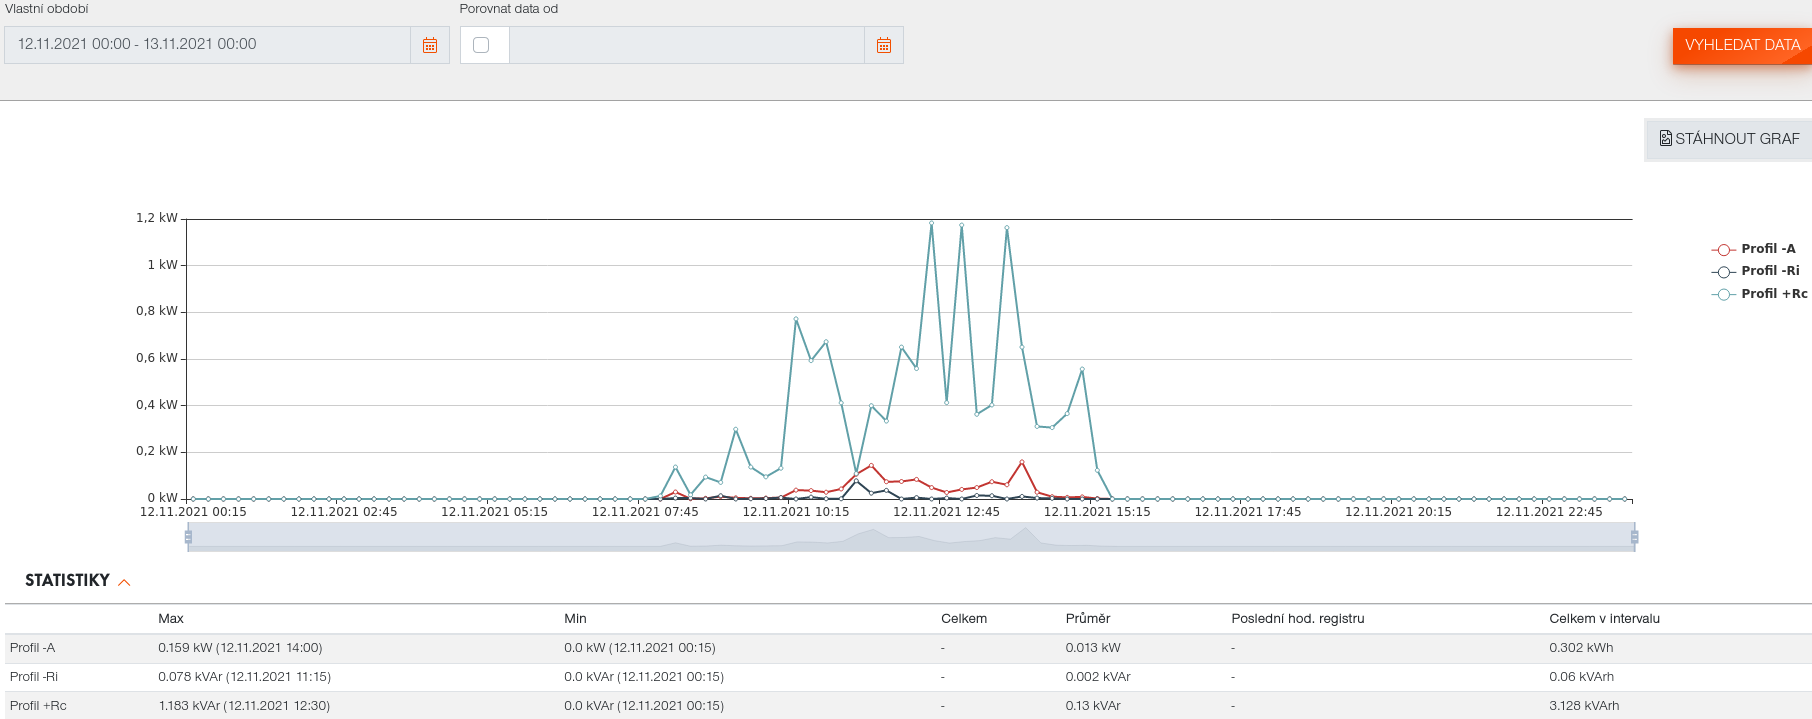1812x719 pixels.
Task: Download chart with STÁHNOUT GRAF
Action: [x=1729, y=139]
